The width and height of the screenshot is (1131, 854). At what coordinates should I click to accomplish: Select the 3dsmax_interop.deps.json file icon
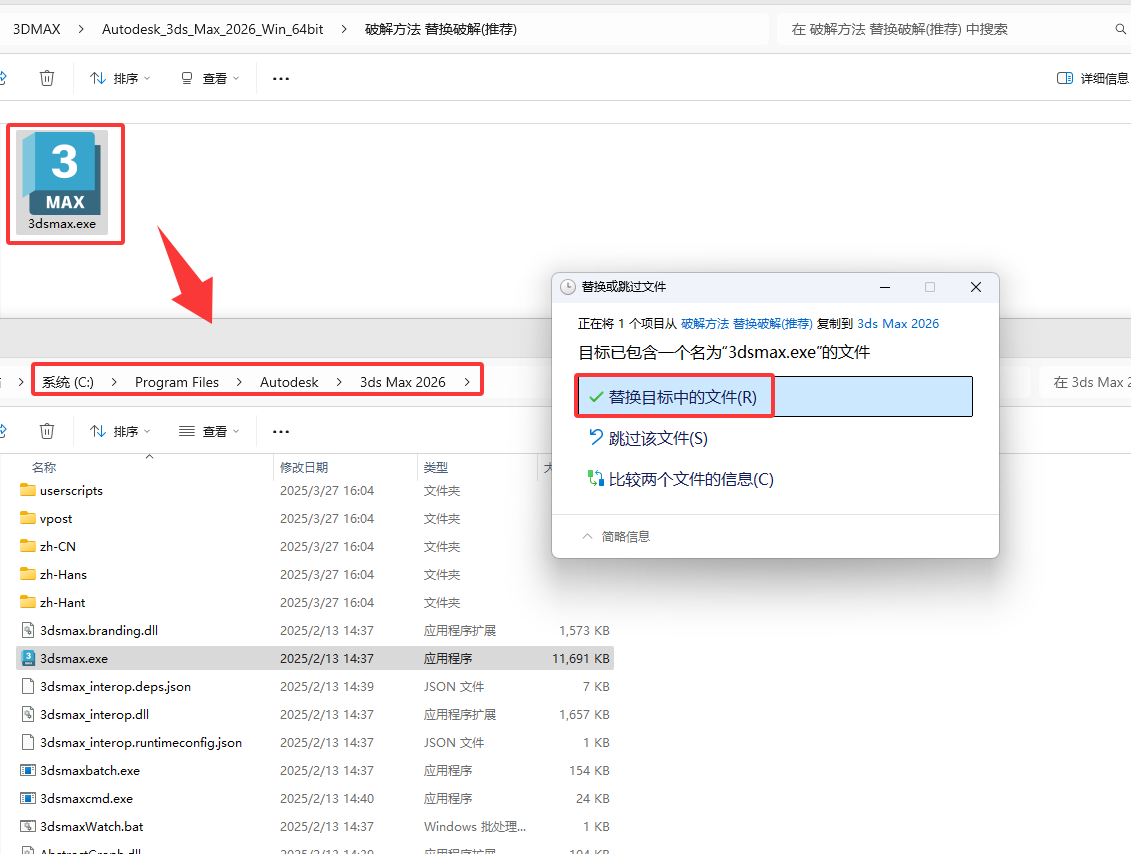pyautogui.click(x=28, y=686)
